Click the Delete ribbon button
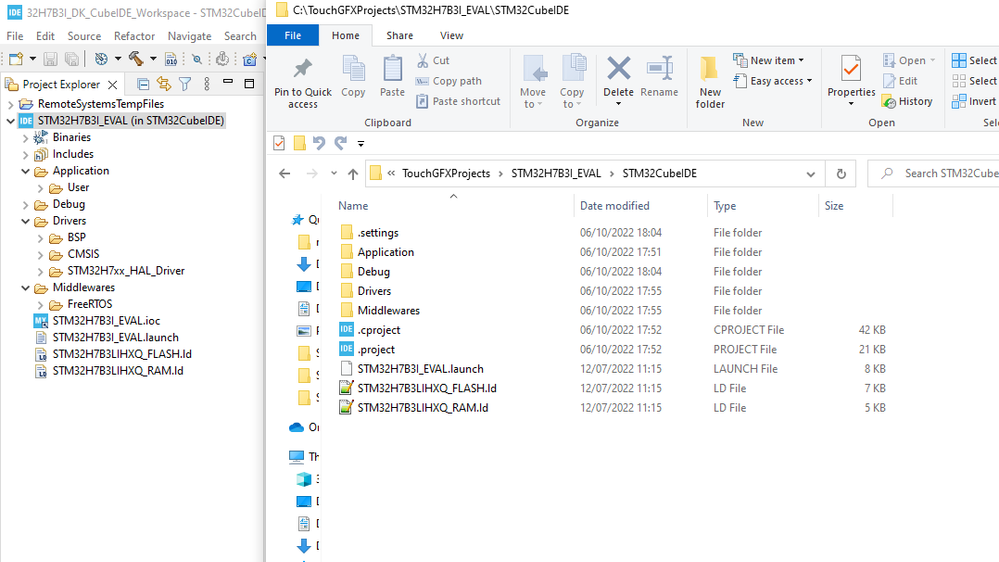999x562 pixels. click(x=619, y=80)
